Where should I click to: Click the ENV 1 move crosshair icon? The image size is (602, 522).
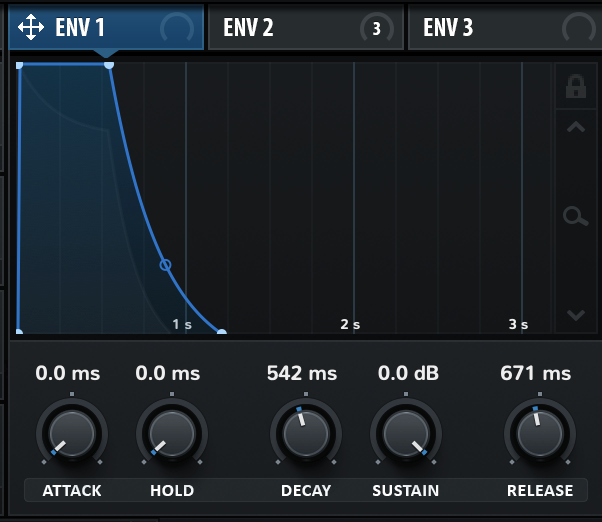(x=31, y=27)
